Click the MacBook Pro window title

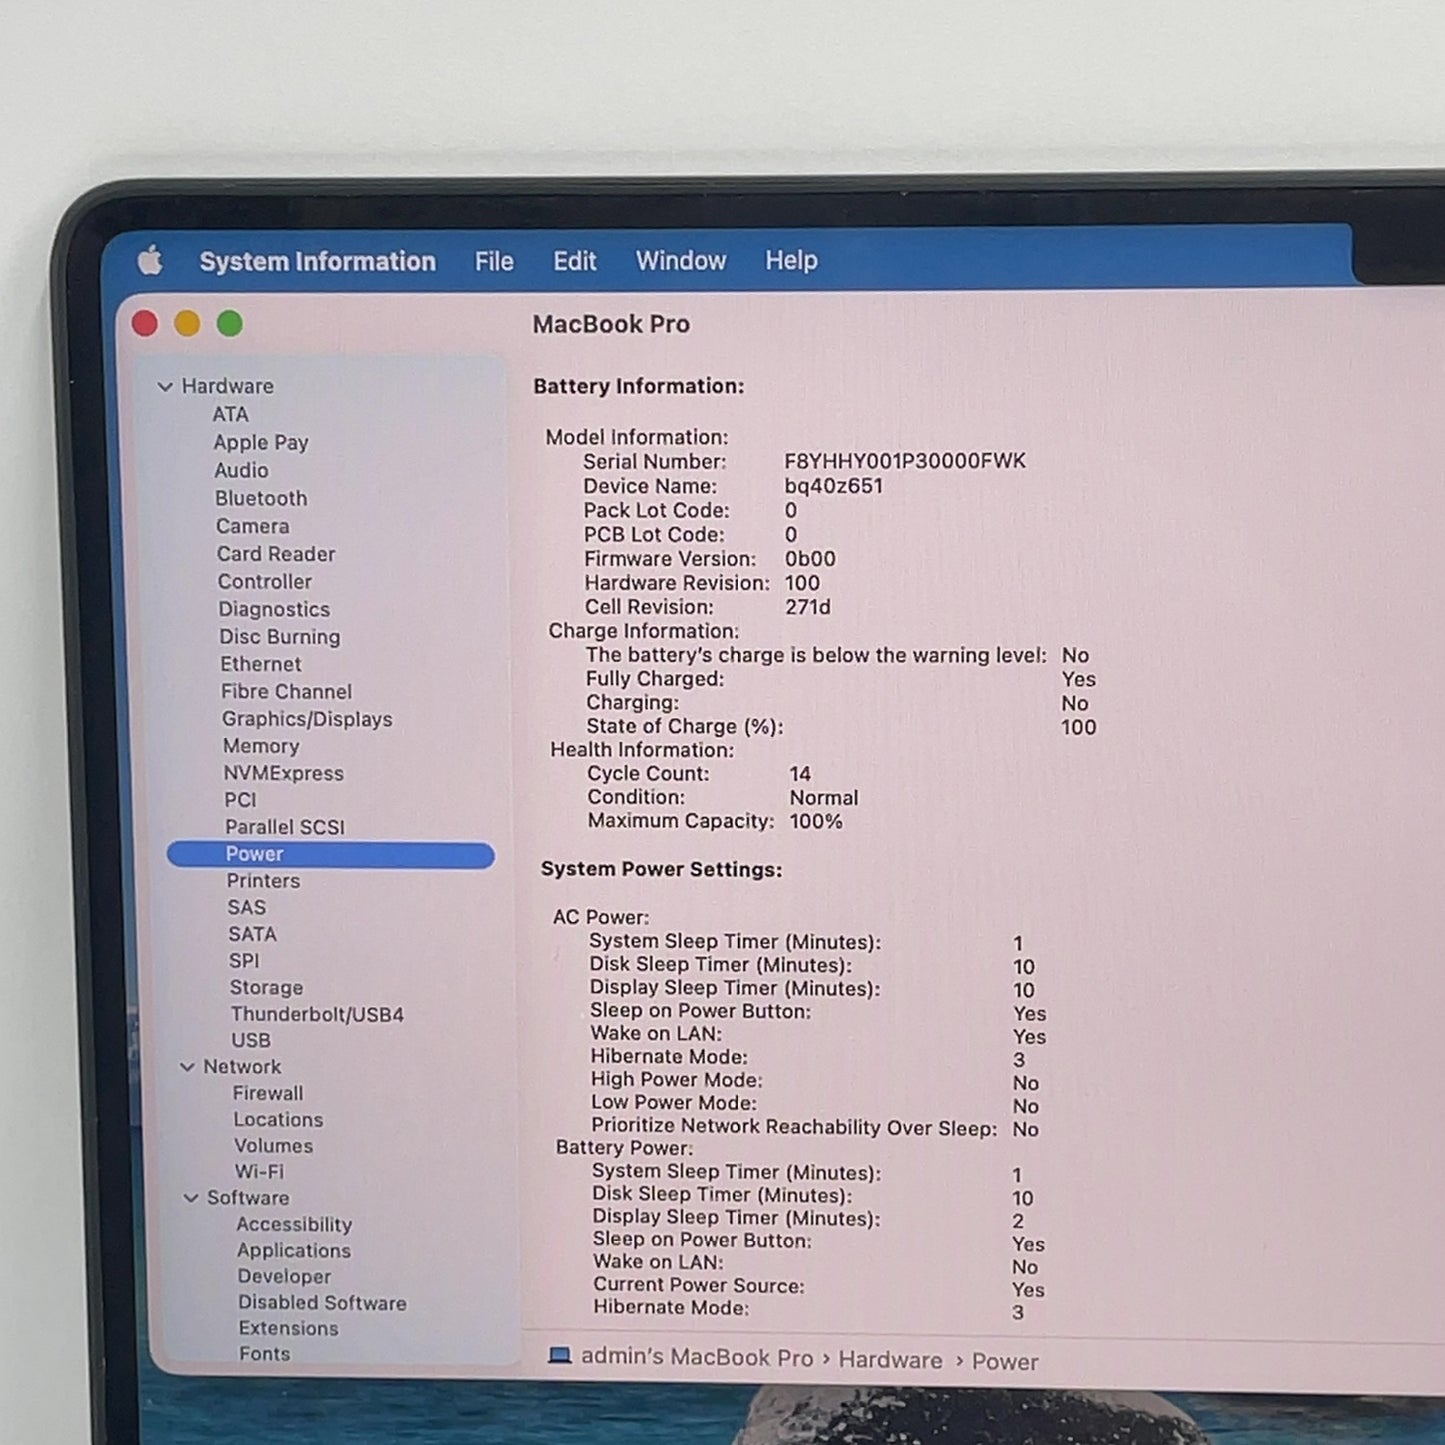pos(611,324)
